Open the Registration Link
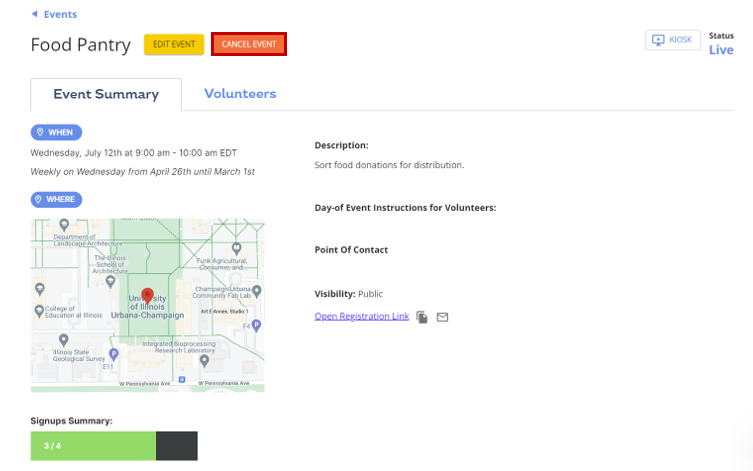 (361, 316)
